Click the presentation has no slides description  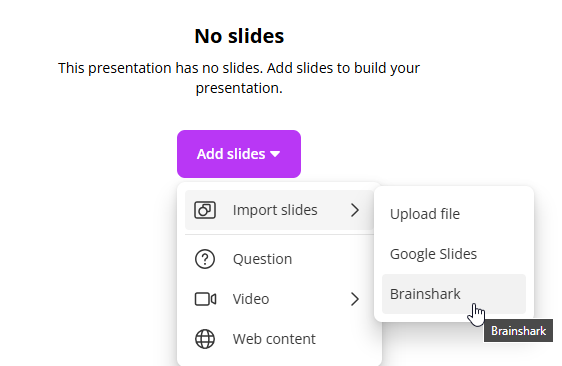[x=239, y=78]
